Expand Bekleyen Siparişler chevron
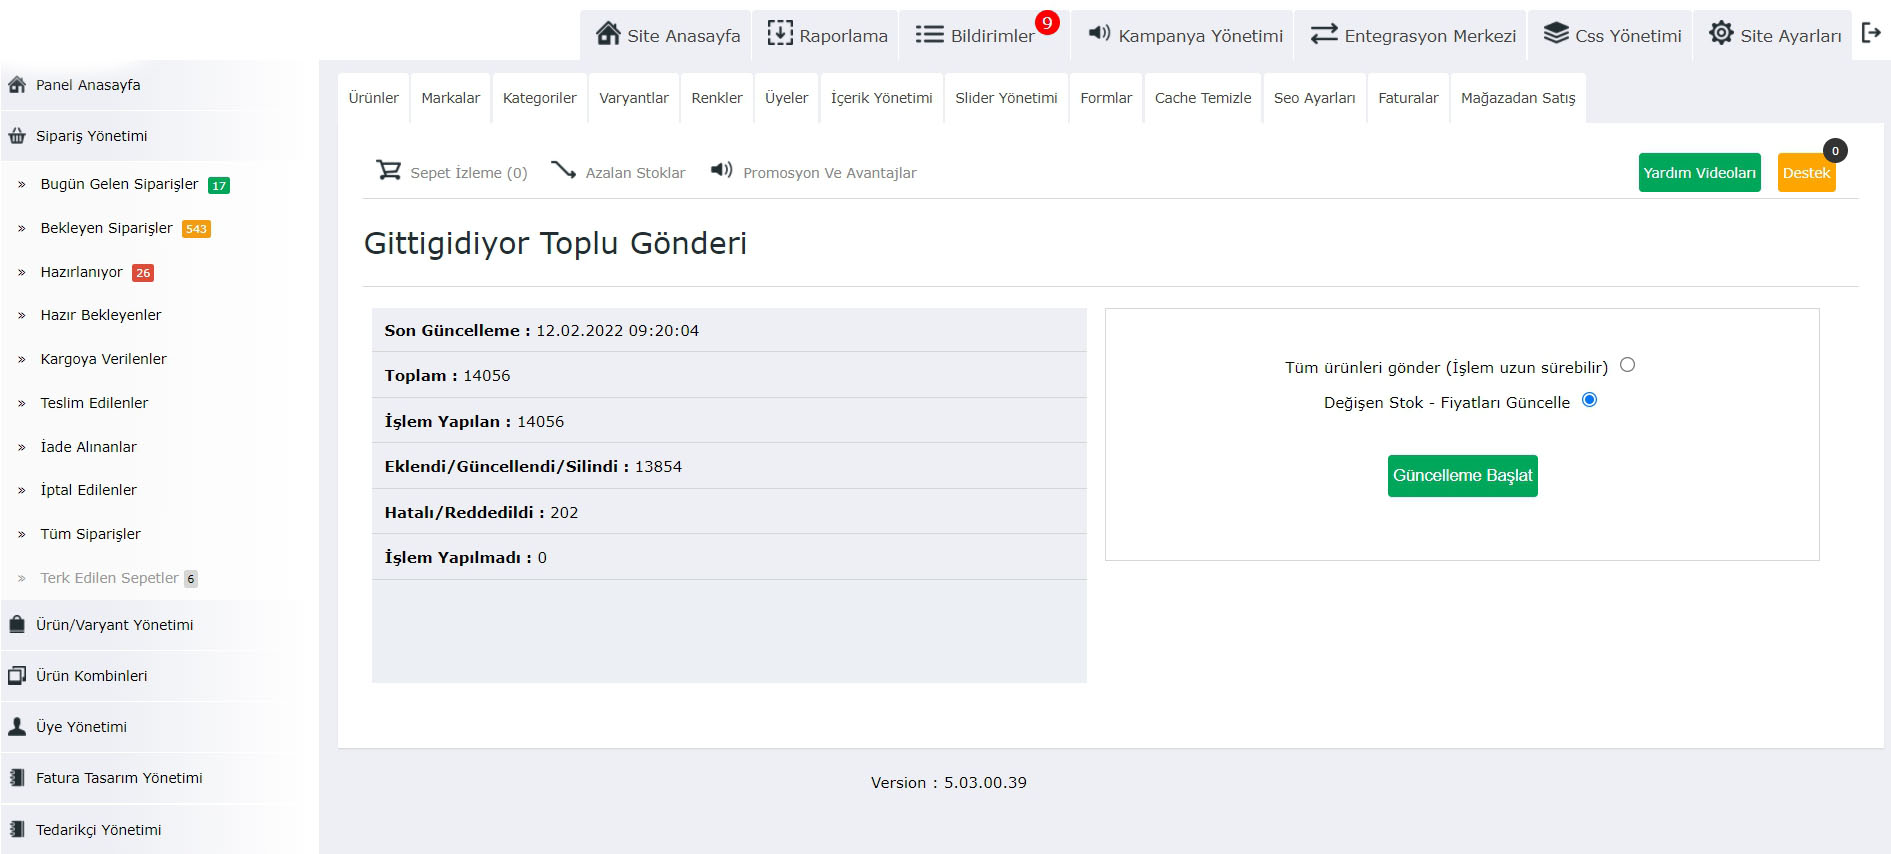Image resolution: width=1891 pixels, height=854 pixels. pos(22,229)
